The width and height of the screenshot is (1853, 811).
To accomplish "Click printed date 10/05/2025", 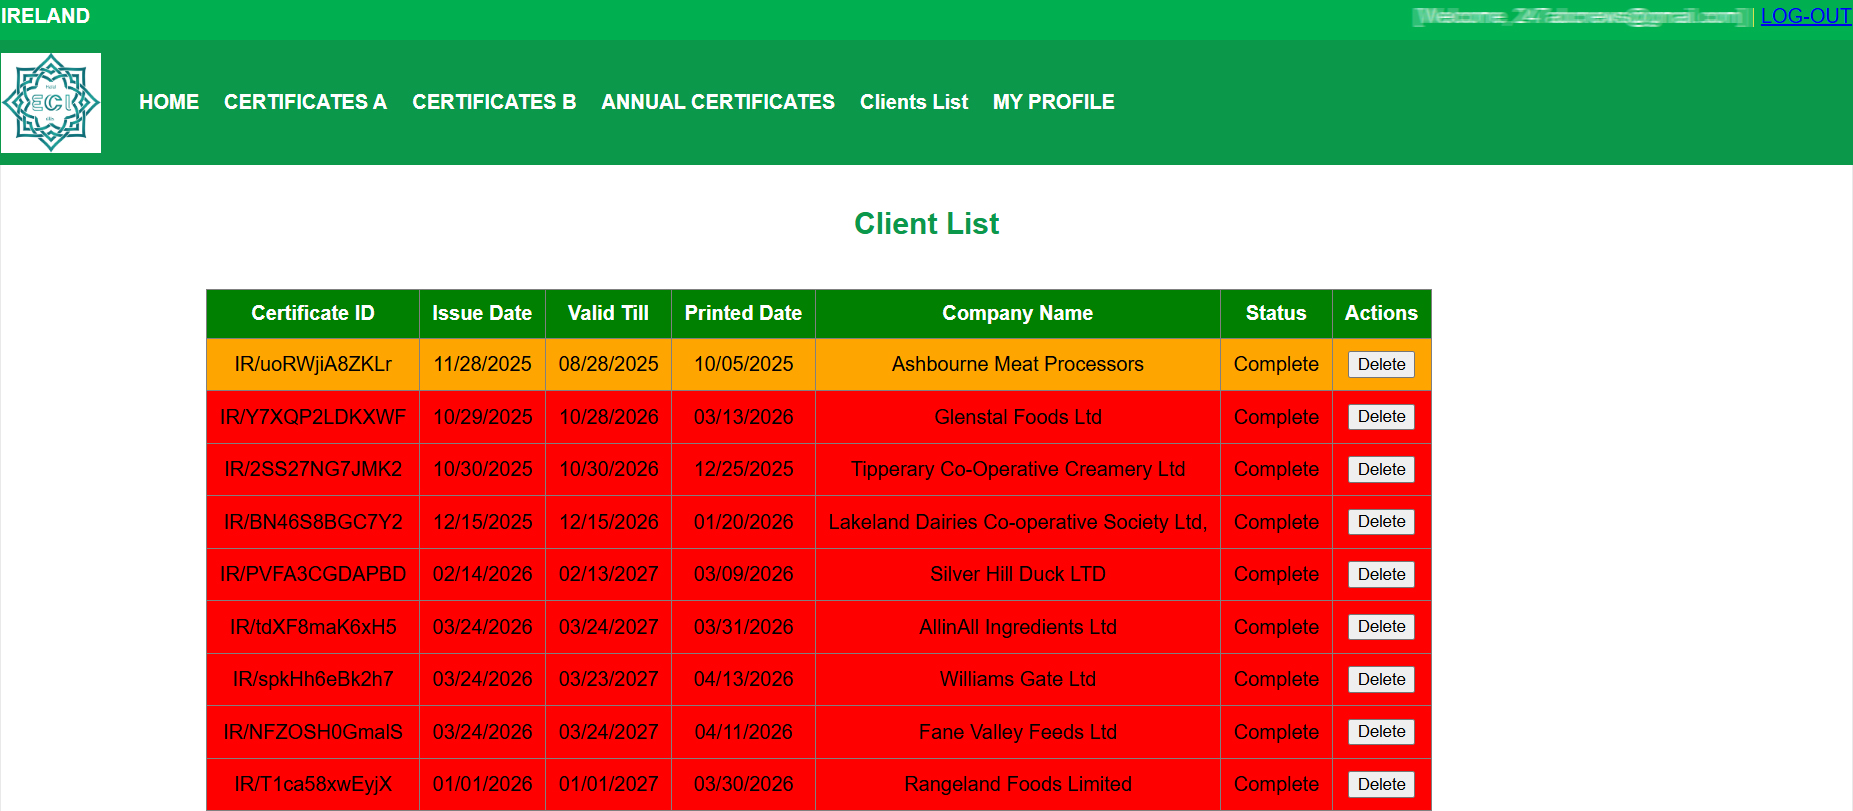I will (x=743, y=364).
